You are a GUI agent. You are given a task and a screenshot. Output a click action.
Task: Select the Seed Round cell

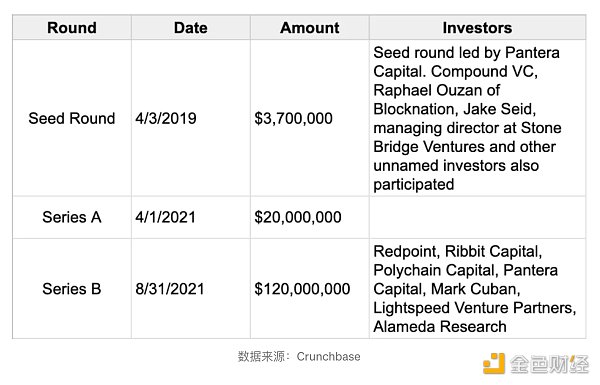(72, 118)
